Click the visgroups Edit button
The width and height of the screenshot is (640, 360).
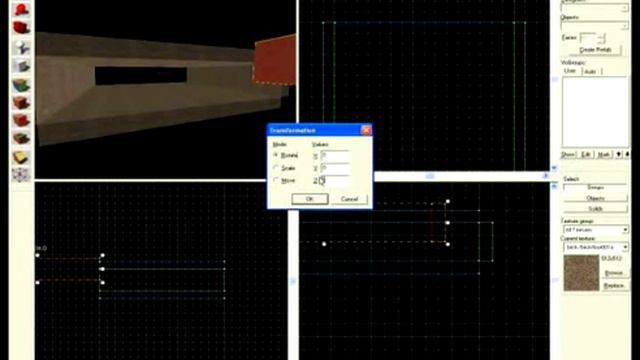[x=586, y=155]
